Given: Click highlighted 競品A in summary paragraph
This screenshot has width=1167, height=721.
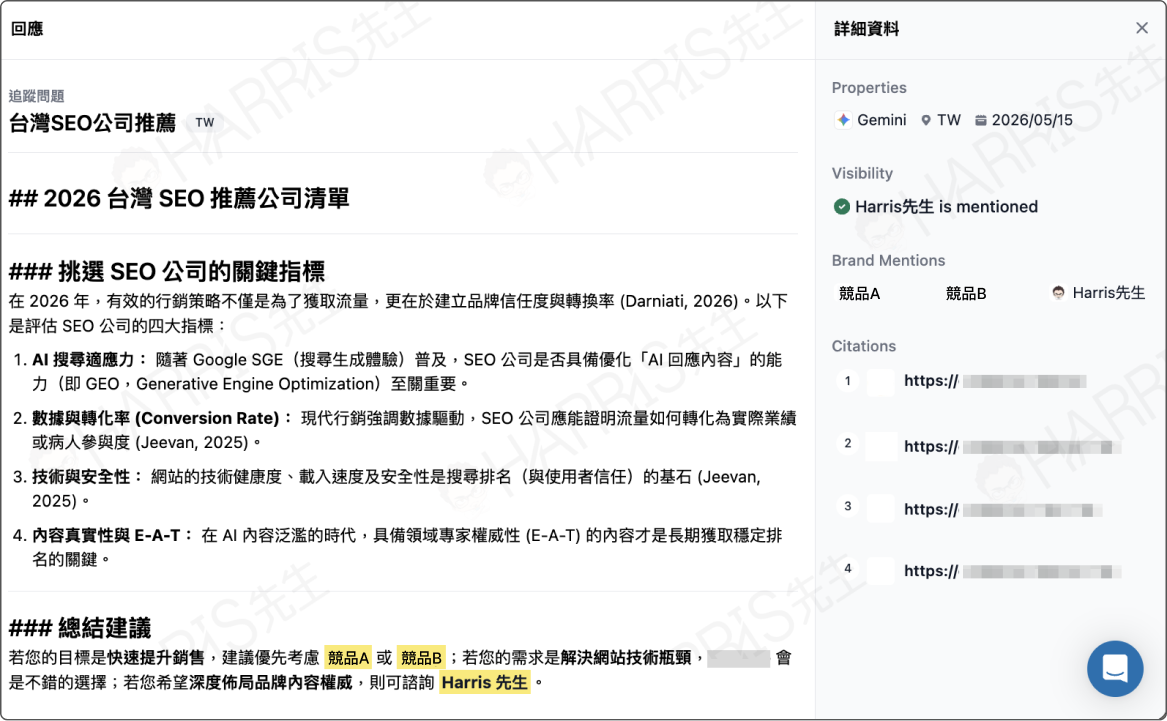Looking at the screenshot, I should tap(348, 658).
